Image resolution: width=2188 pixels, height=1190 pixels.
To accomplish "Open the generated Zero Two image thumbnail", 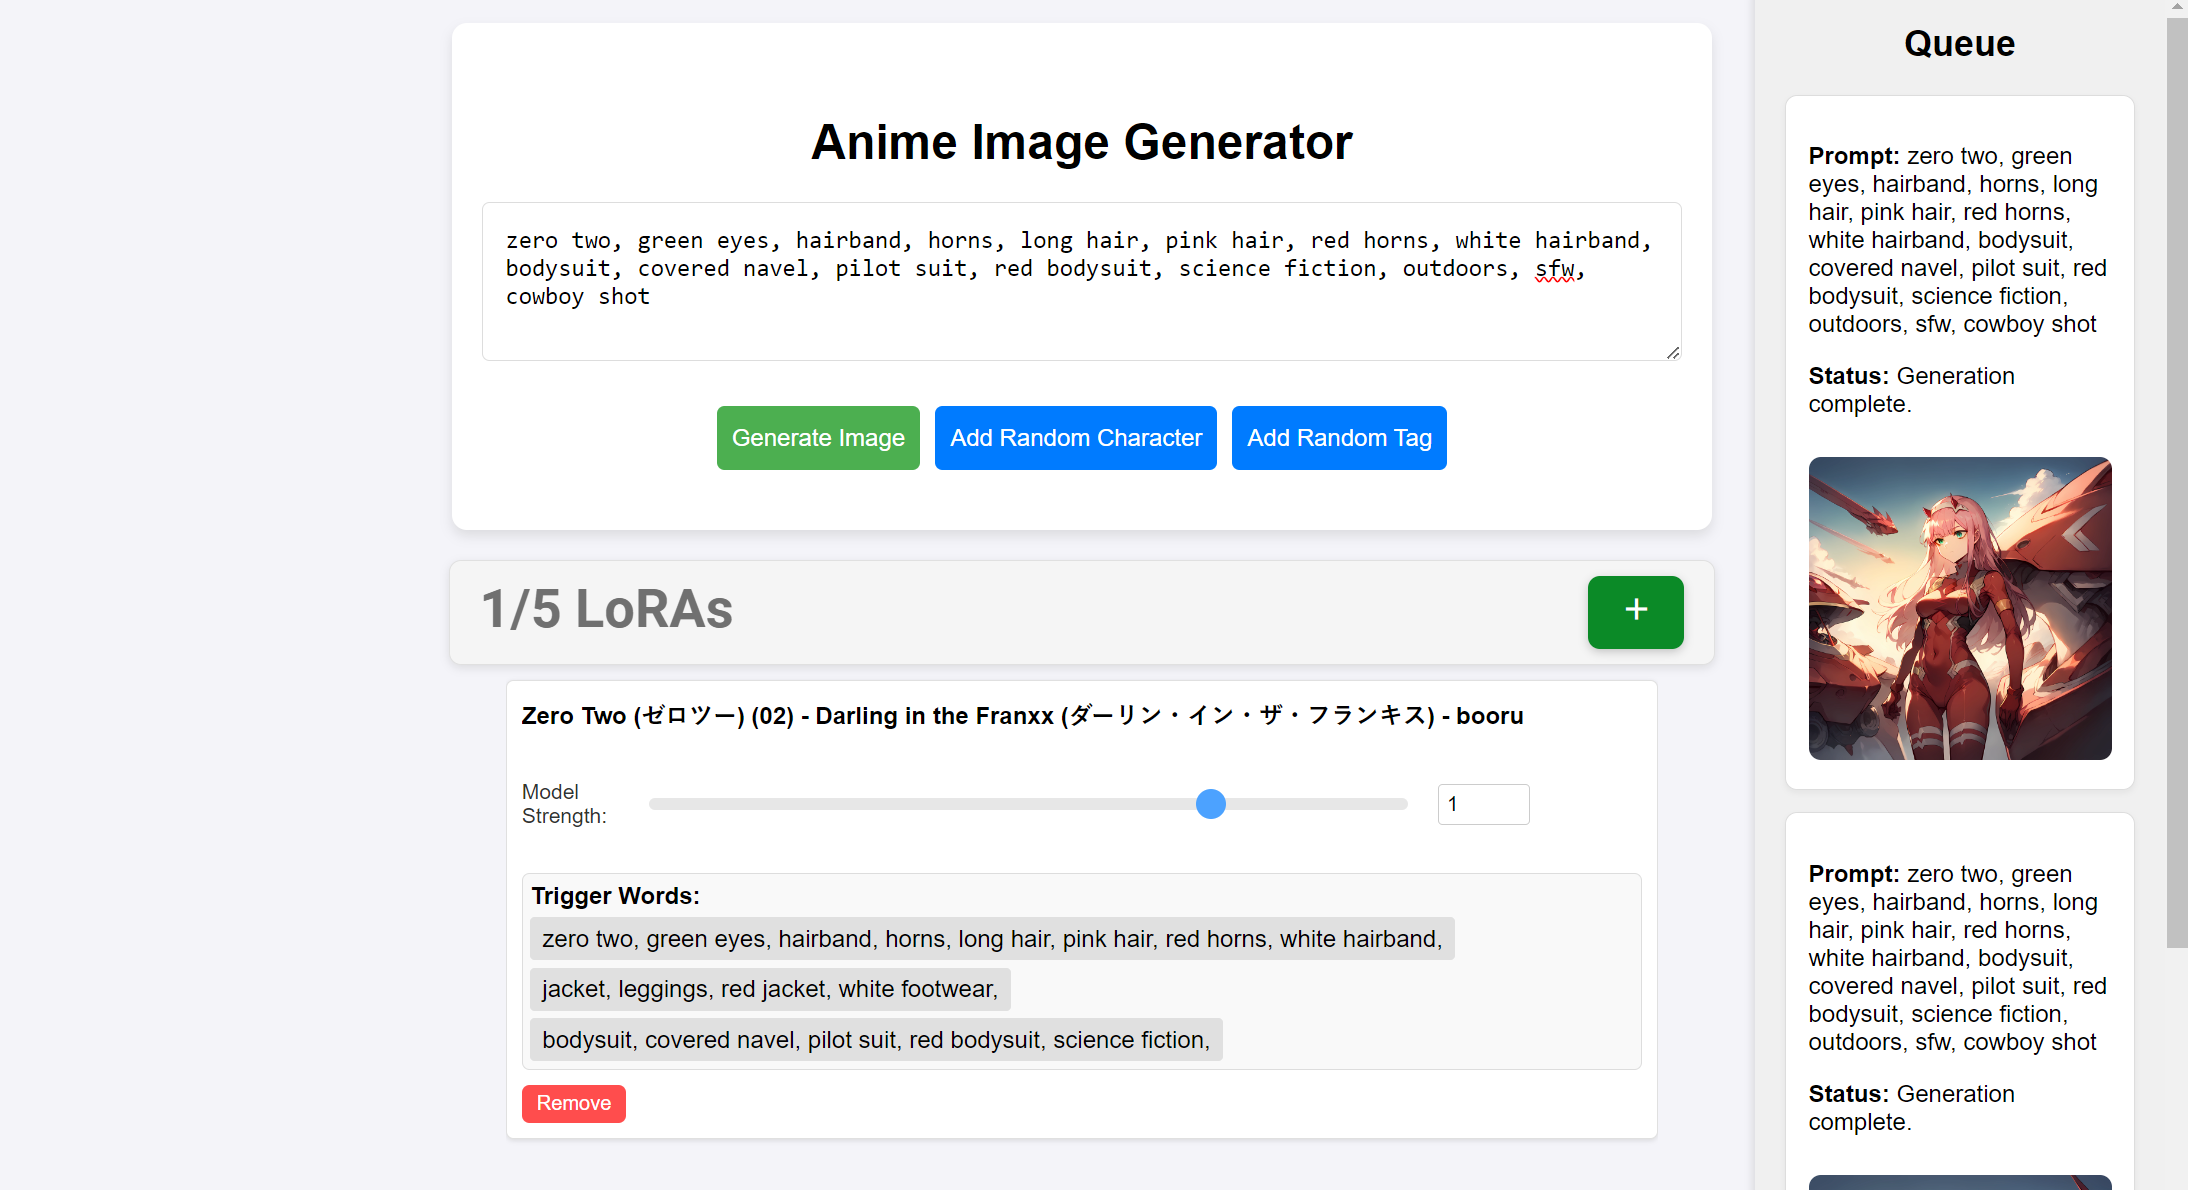I will coord(1959,608).
